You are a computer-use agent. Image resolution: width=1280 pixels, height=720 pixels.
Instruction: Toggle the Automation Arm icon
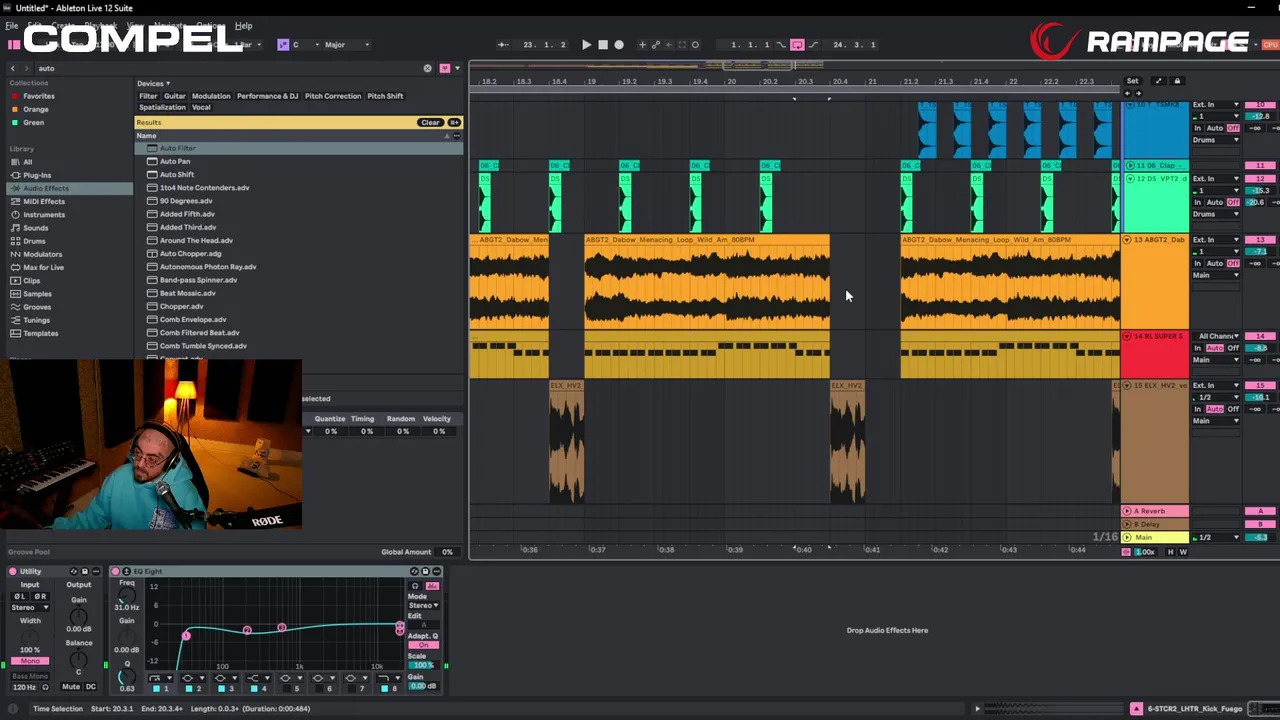click(x=657, y=45)
